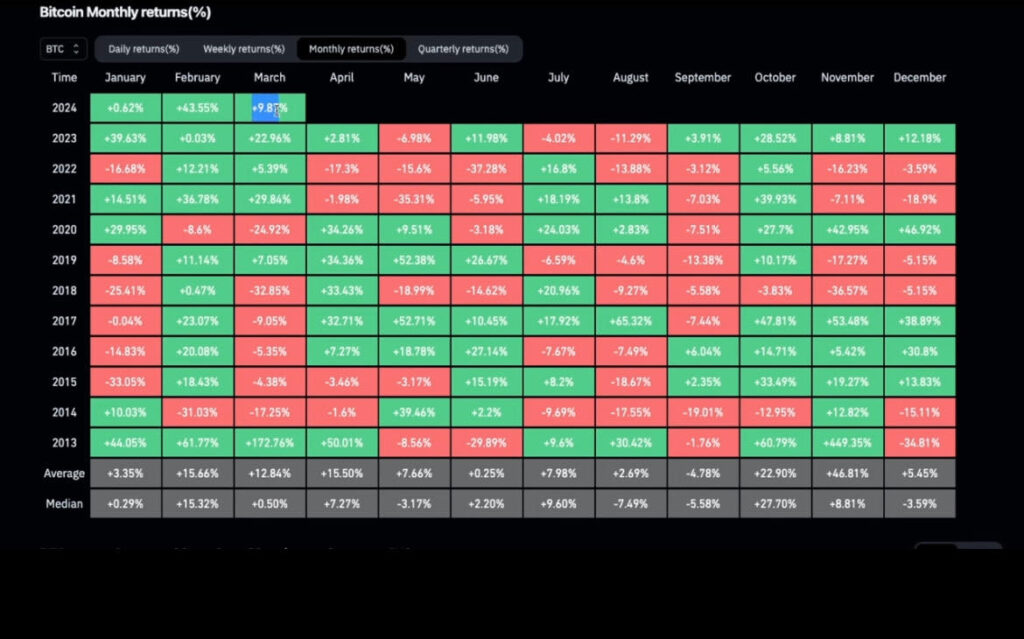Select the Monthly returns(%) tab
Viewport: 1024px width, 639px height.
click(350, 48)
